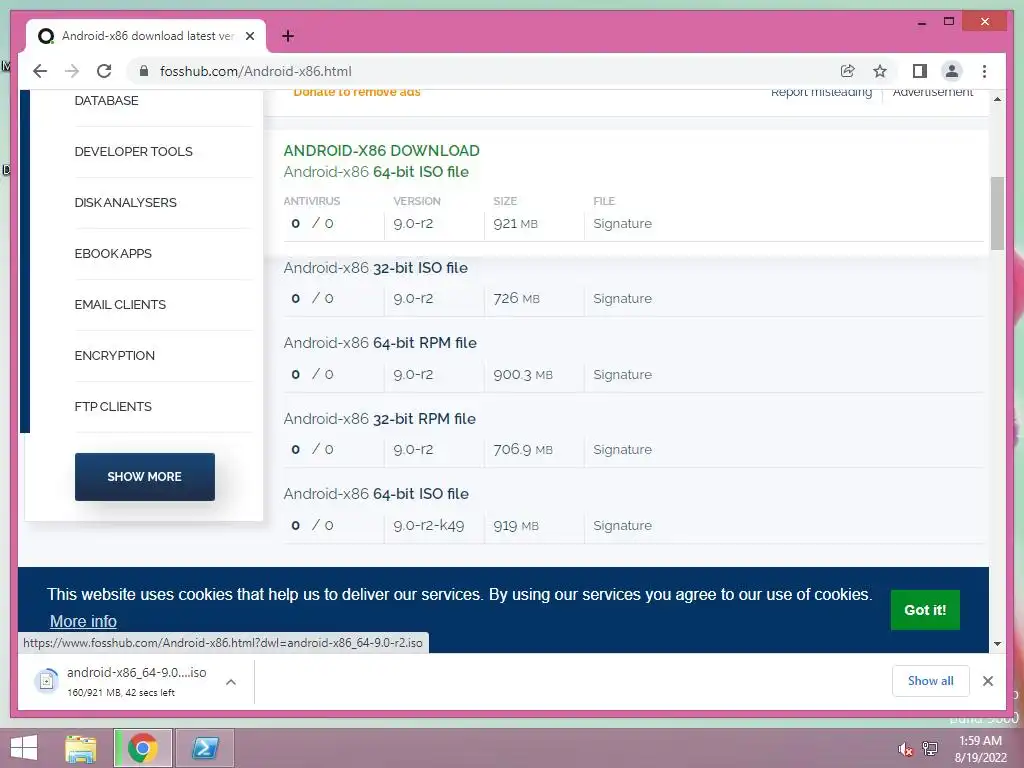Viewport: 1024px width, 768px height.
Task: Open the taskbar clock showing 1:59 AM
Action: pos(980,749)
